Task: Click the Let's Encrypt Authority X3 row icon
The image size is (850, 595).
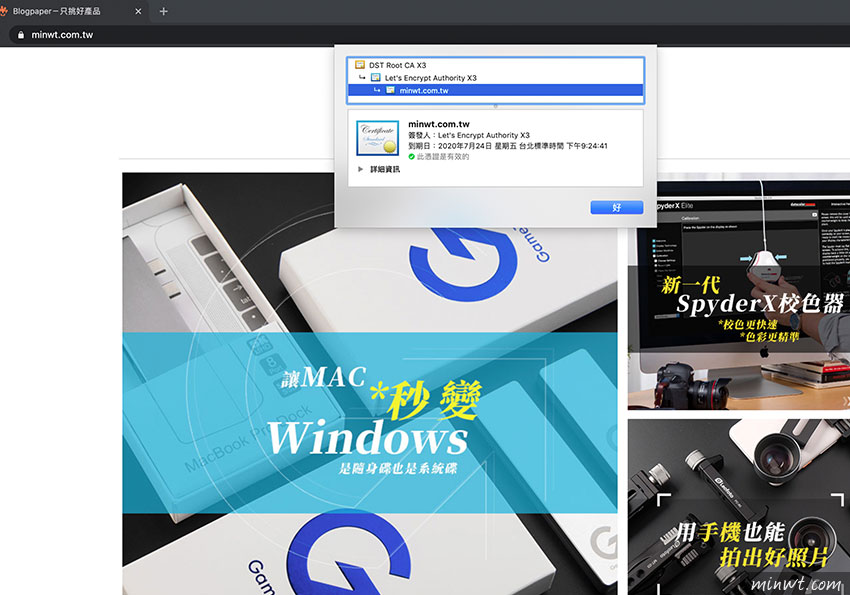Action: pyautogui.click(x=375, y=77)
